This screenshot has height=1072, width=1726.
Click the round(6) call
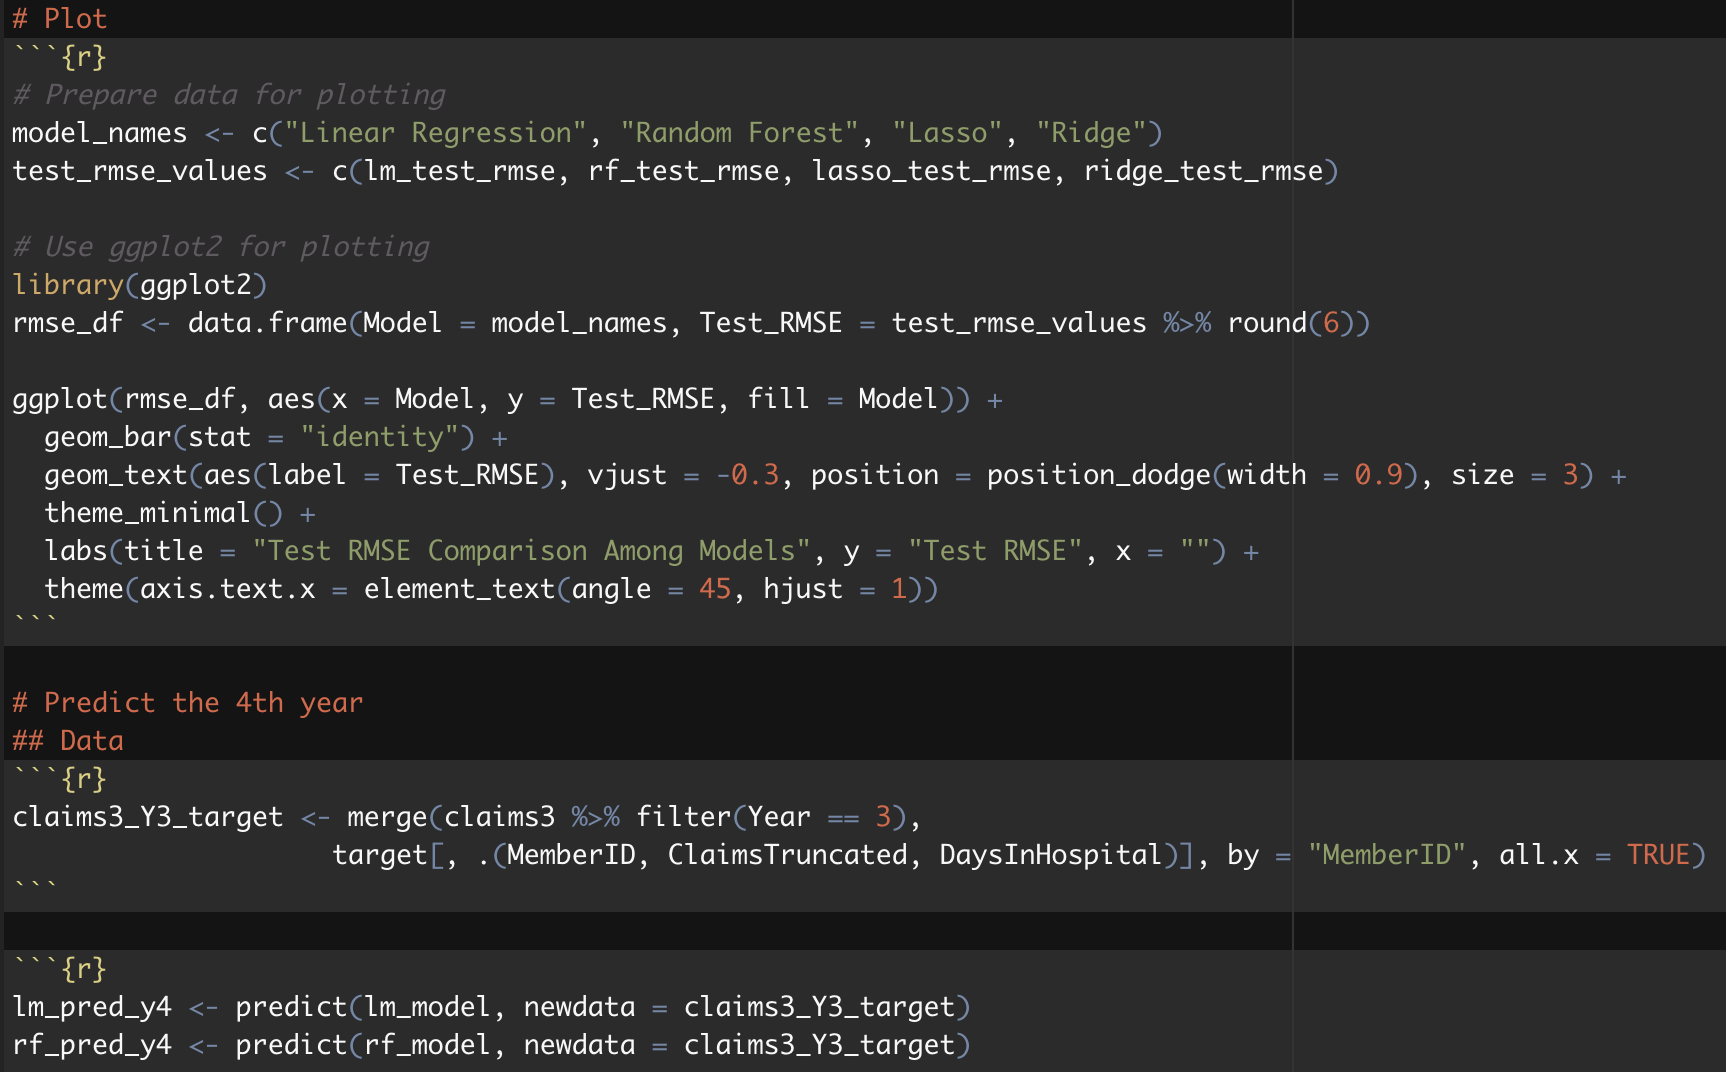click(x=1291, y=323)
